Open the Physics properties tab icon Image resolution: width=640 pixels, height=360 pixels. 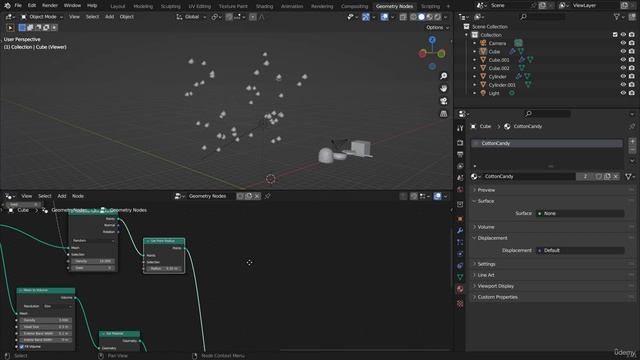click(x=460, y=254)
